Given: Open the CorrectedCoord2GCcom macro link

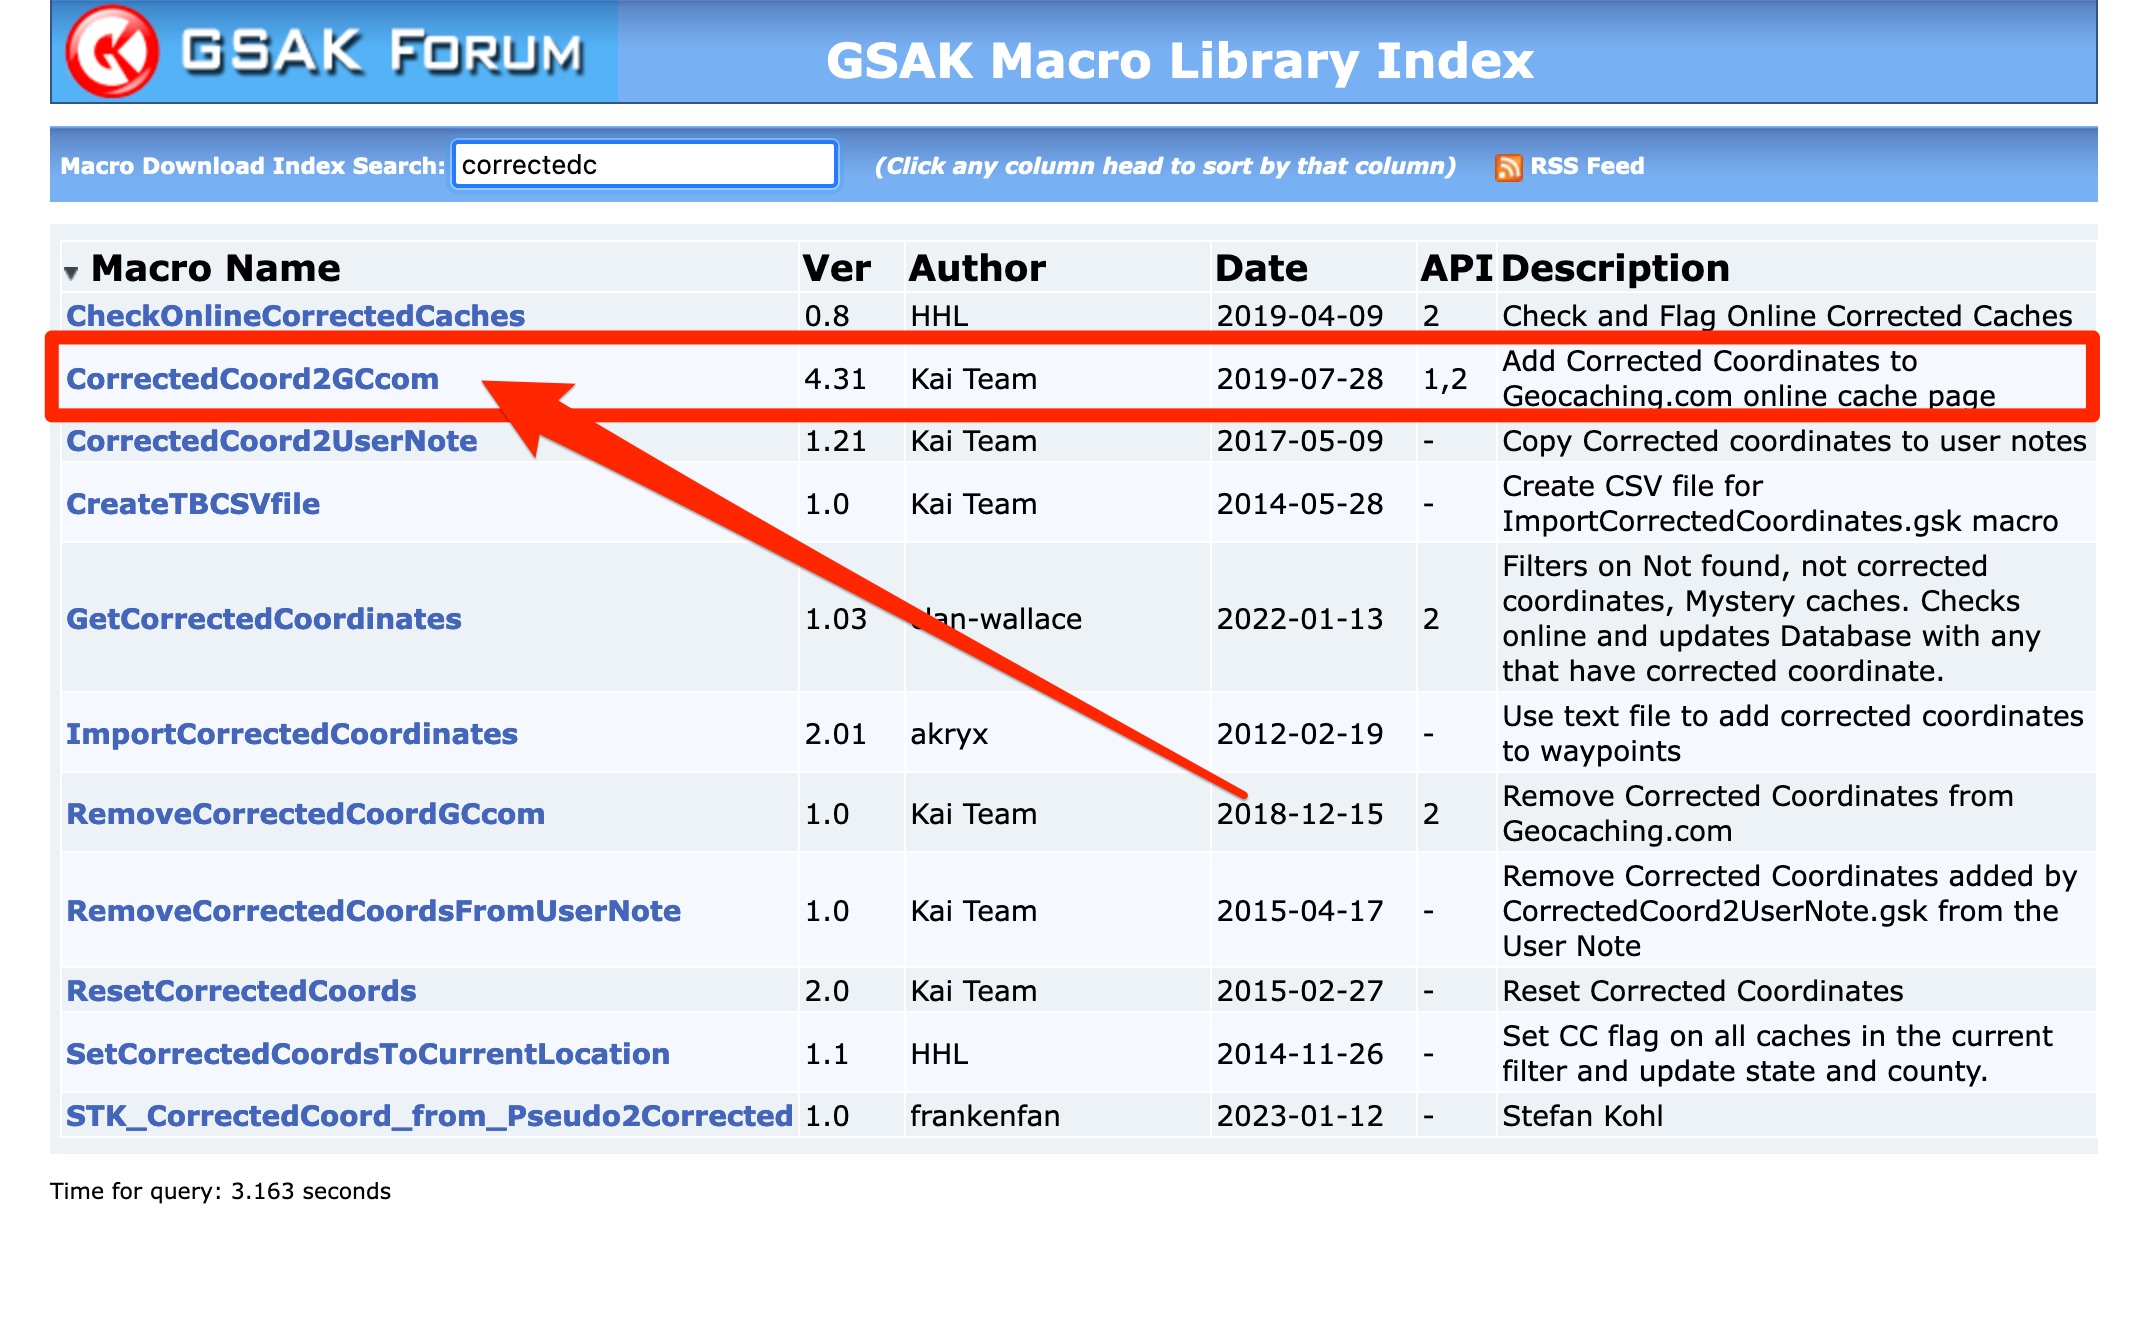Looking at the screenshot, I should point(252,379).
